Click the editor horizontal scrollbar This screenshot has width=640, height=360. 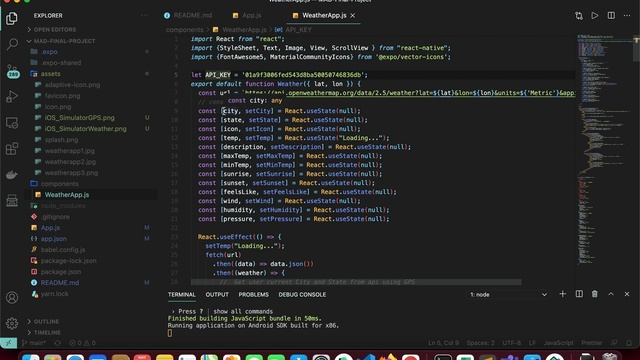[x=356, y=282]
